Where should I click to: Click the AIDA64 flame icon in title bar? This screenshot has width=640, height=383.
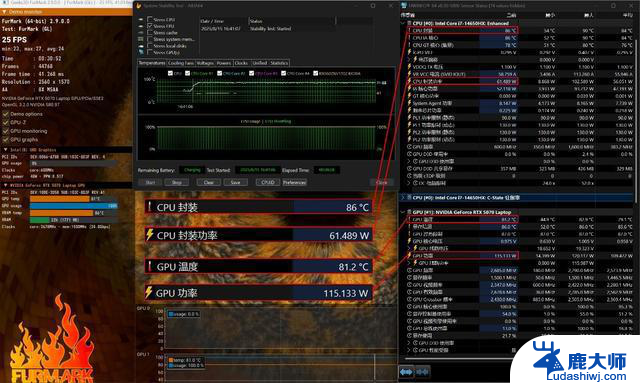139,6
